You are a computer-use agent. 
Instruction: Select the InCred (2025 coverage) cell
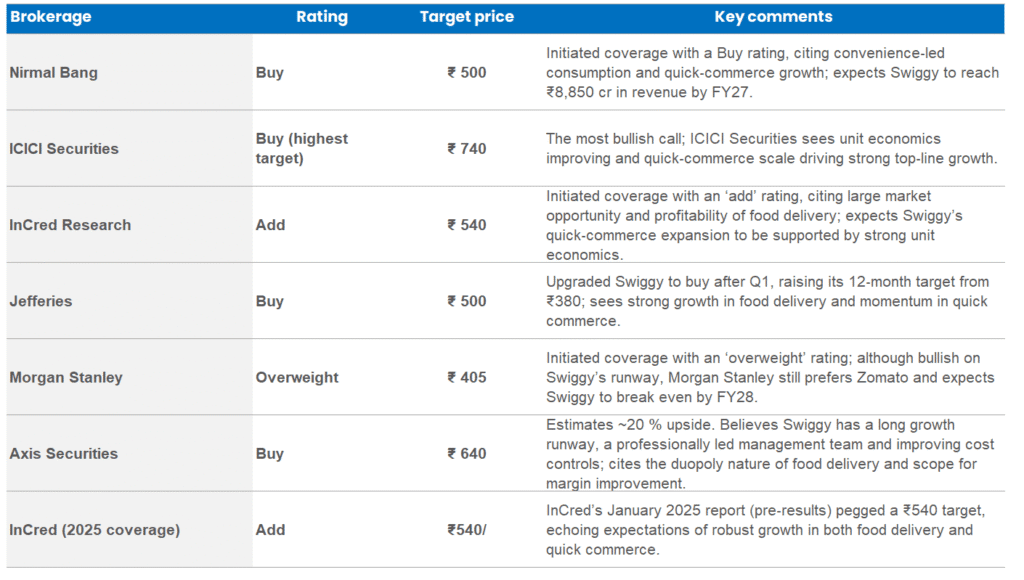[x=95, y=530]
